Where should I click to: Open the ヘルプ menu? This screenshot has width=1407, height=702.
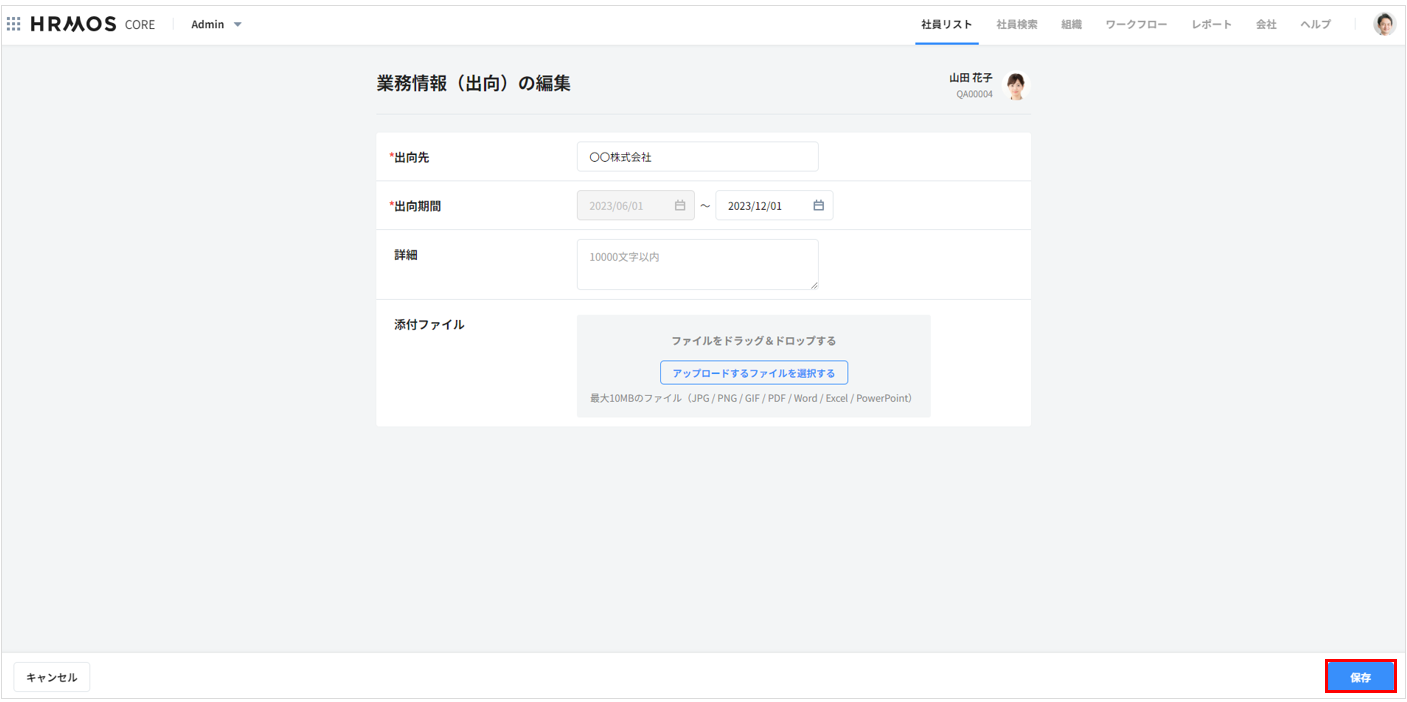coord(1315,24)
